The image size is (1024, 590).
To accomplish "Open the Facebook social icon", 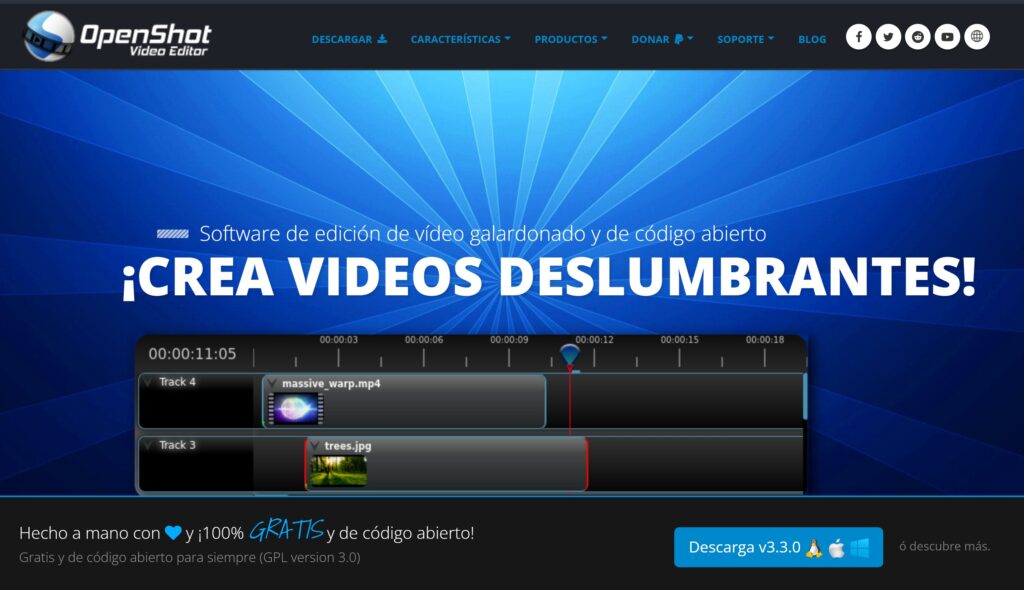I will click(858, 37).
